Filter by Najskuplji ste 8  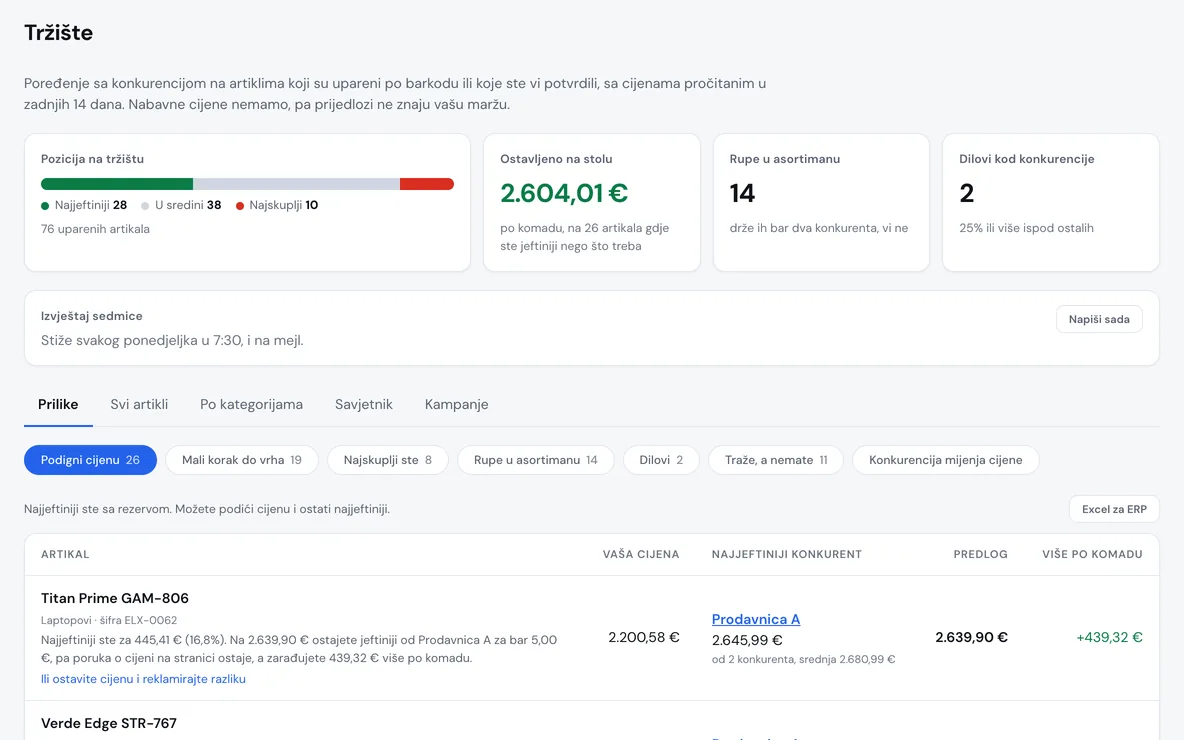[387, 460]
